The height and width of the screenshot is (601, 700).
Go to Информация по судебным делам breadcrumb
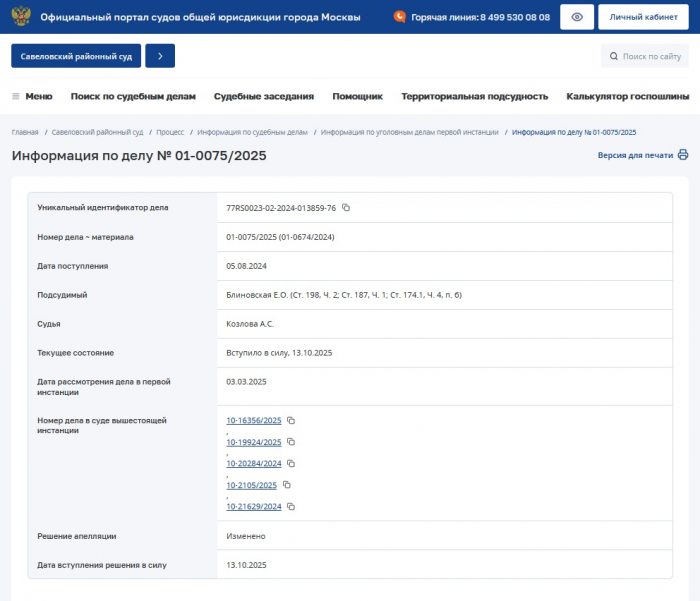tap(252, 132)
